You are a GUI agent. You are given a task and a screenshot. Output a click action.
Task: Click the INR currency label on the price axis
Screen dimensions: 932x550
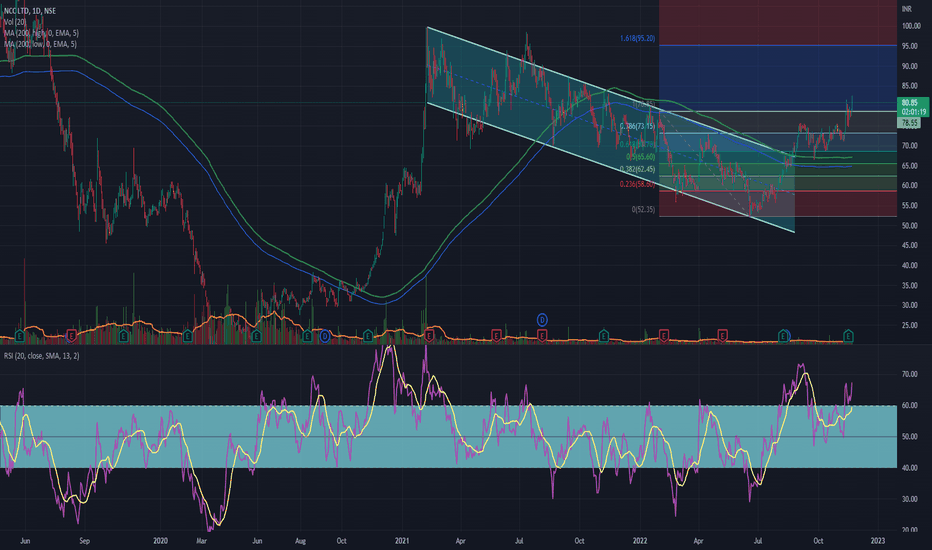pos(906,9)
